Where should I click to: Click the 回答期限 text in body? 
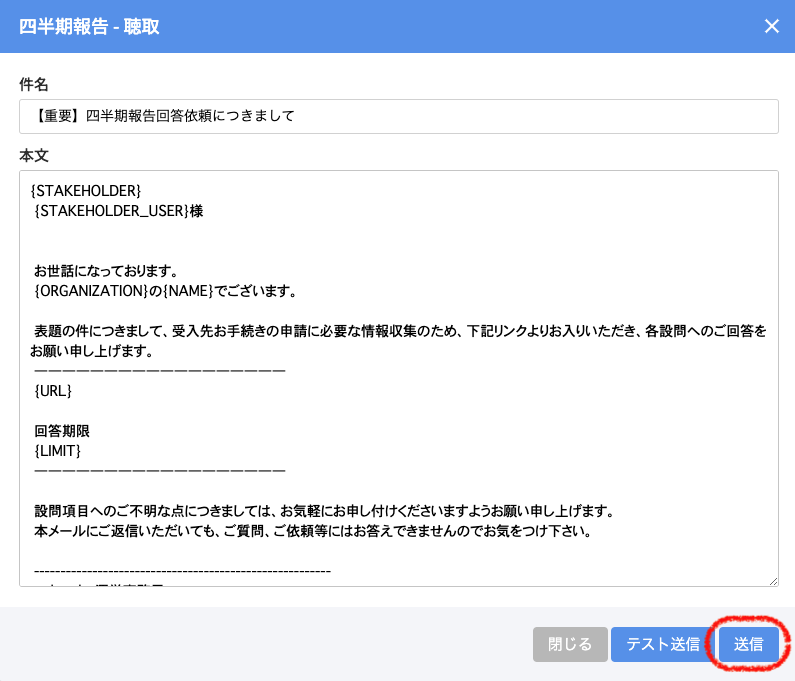click(x=62, y=431)
